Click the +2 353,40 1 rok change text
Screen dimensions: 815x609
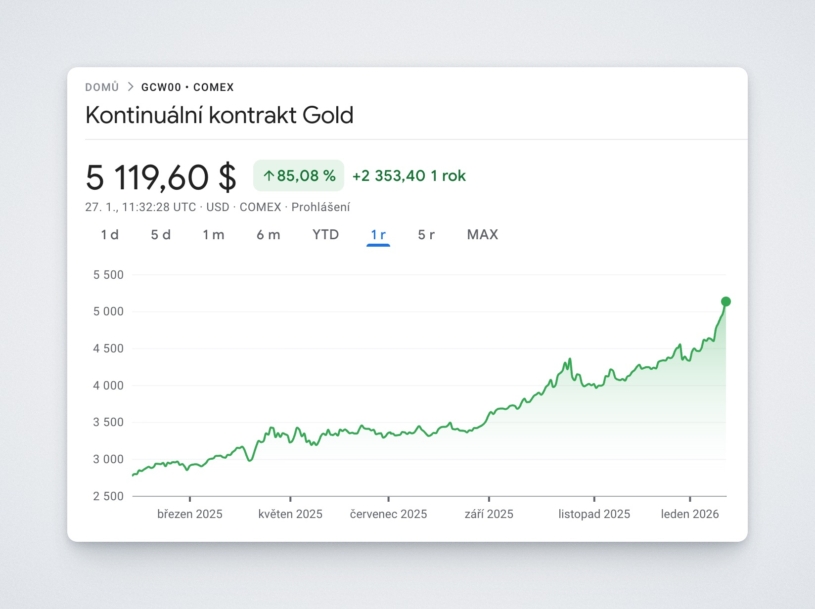[x=408, y=176]
